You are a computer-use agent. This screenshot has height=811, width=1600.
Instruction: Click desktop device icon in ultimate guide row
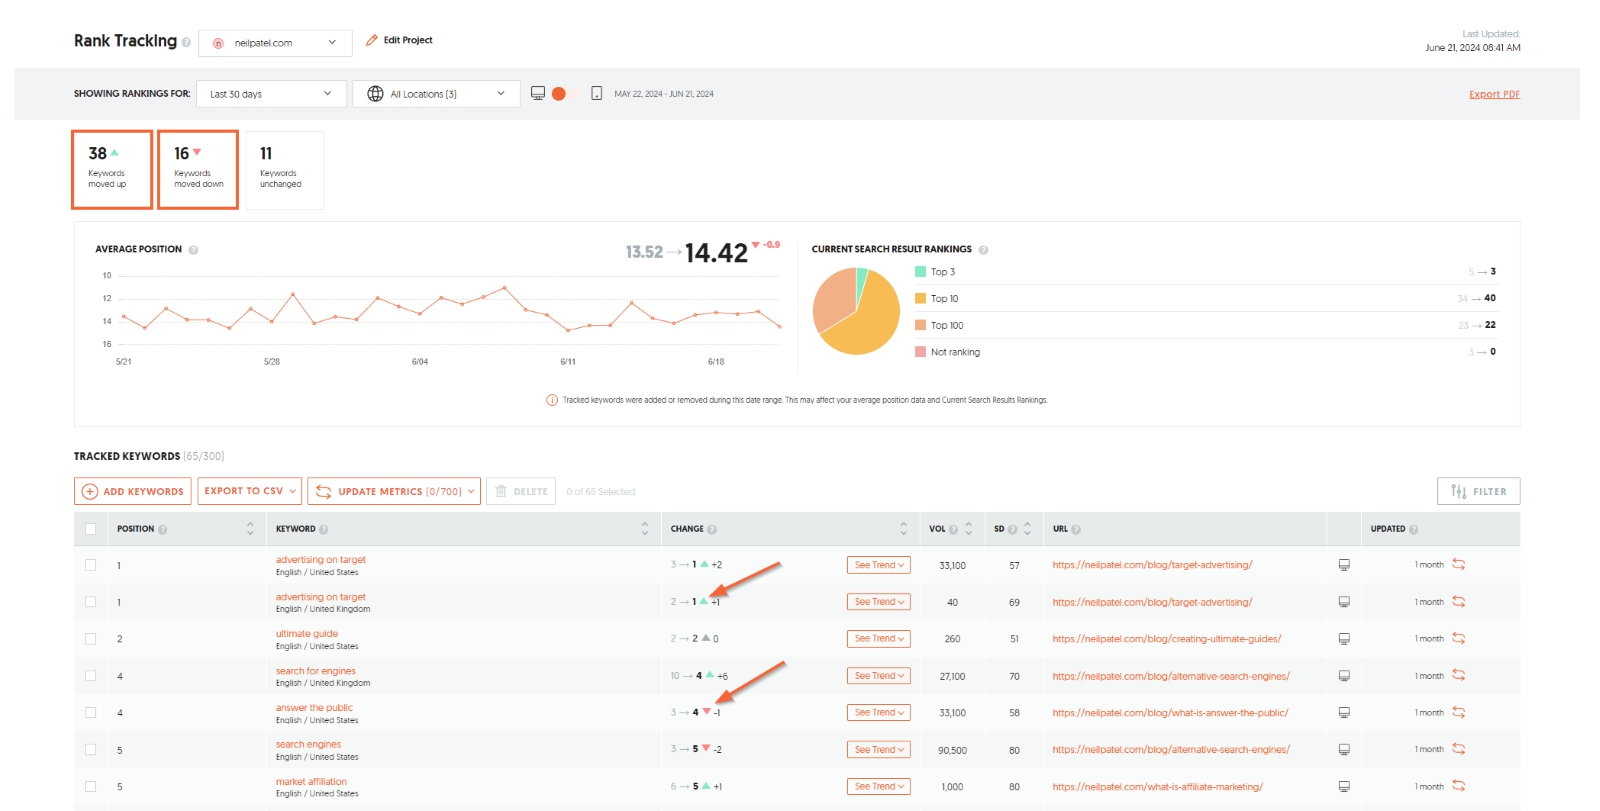[x=1344, y=639]
